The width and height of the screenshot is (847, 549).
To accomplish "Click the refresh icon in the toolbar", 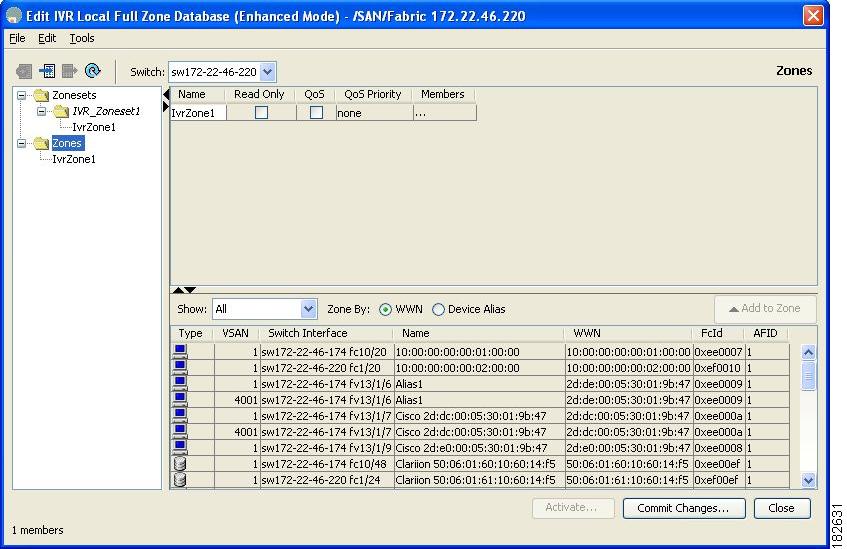I will pos(93,71).
